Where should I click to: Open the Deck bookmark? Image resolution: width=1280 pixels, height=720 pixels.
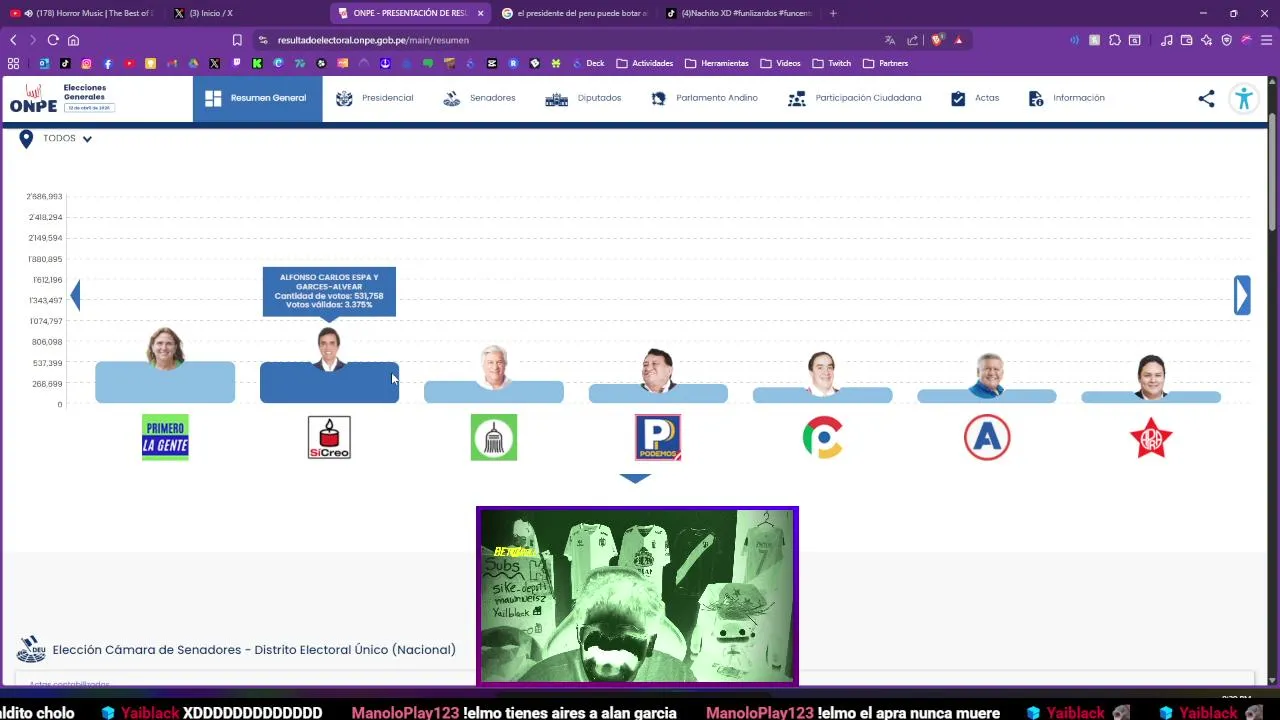589,63
